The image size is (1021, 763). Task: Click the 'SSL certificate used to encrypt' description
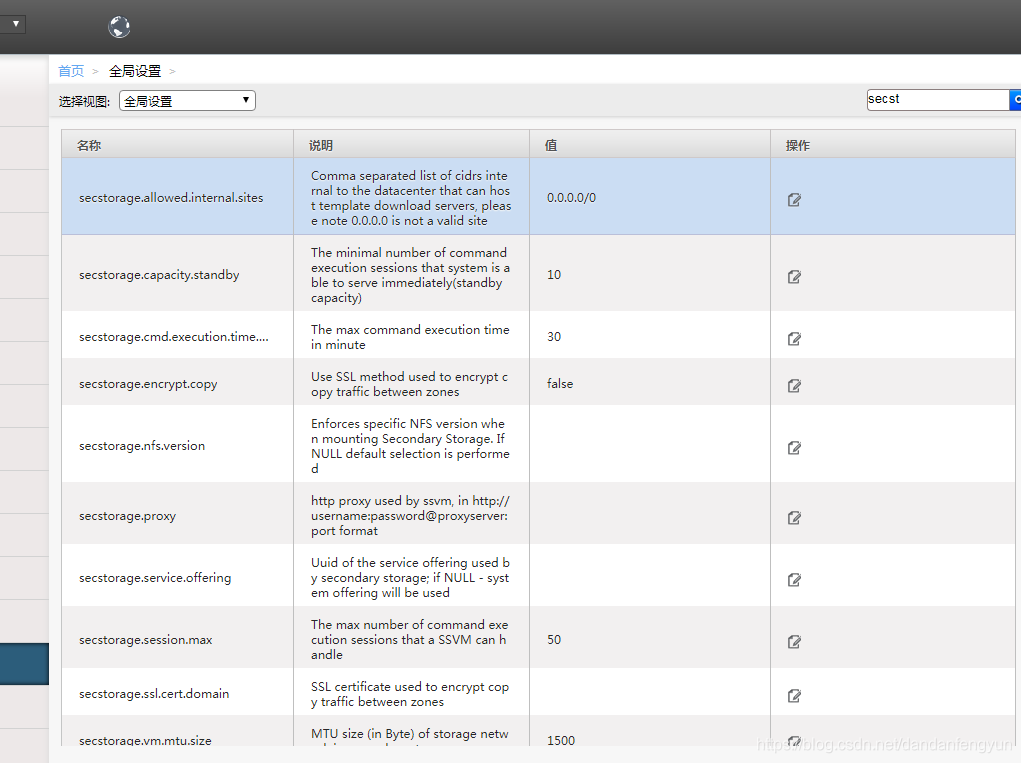(x=410, y=694)
